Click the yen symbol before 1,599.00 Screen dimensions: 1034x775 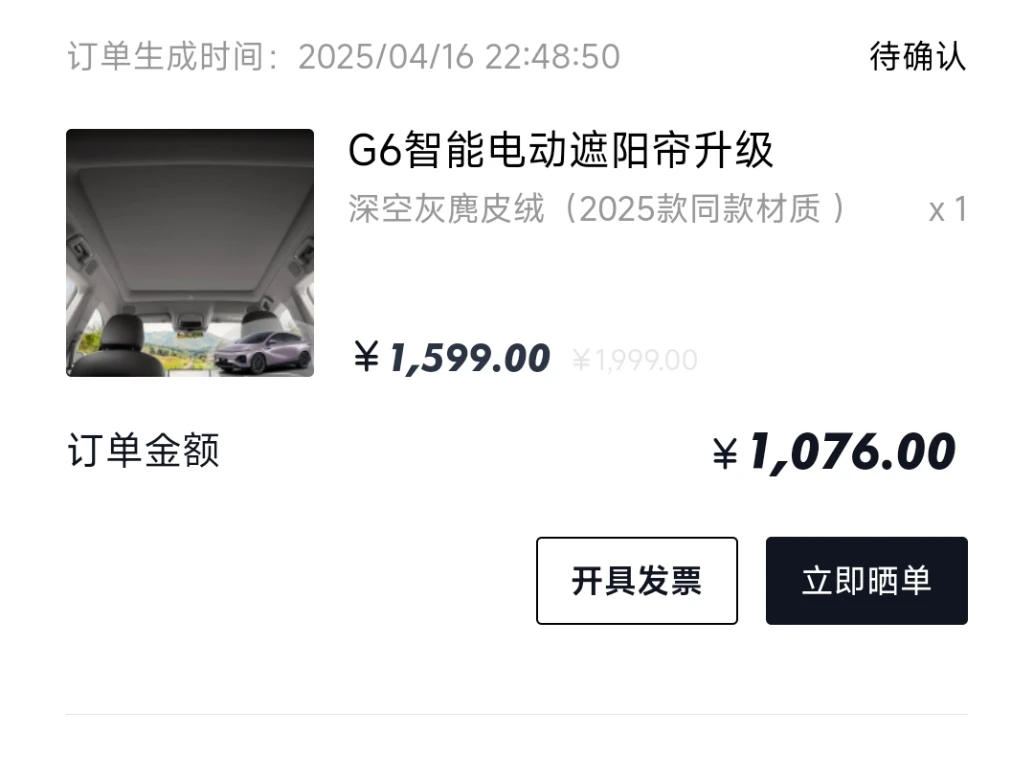(366, 356)
